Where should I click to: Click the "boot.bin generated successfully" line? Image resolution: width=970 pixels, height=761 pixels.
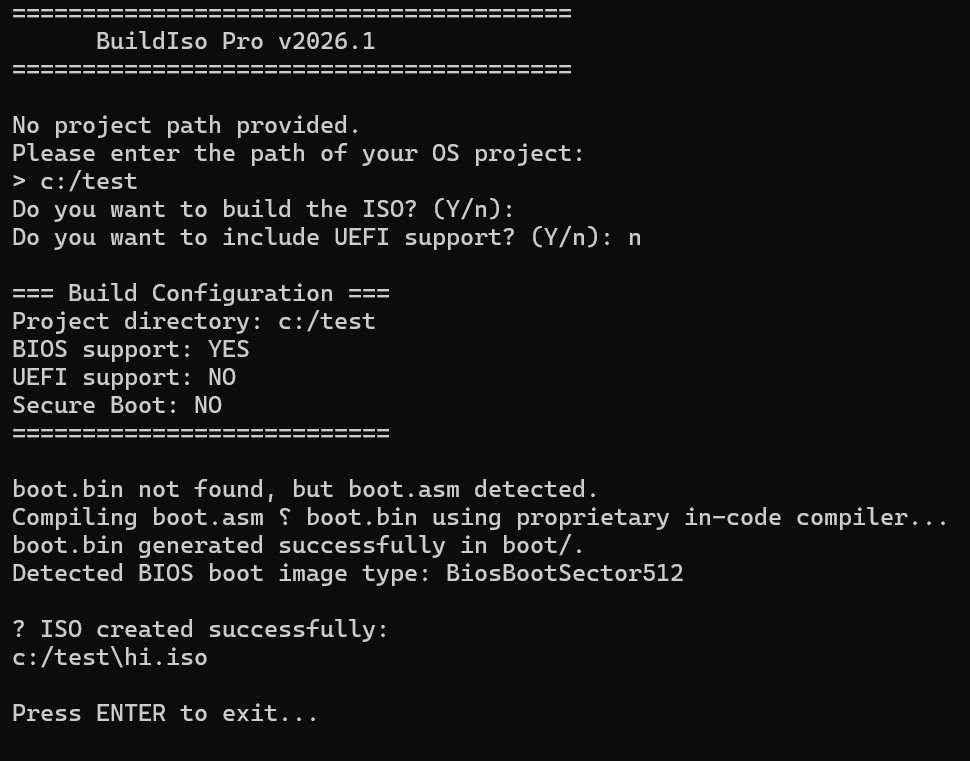[298, 545]
